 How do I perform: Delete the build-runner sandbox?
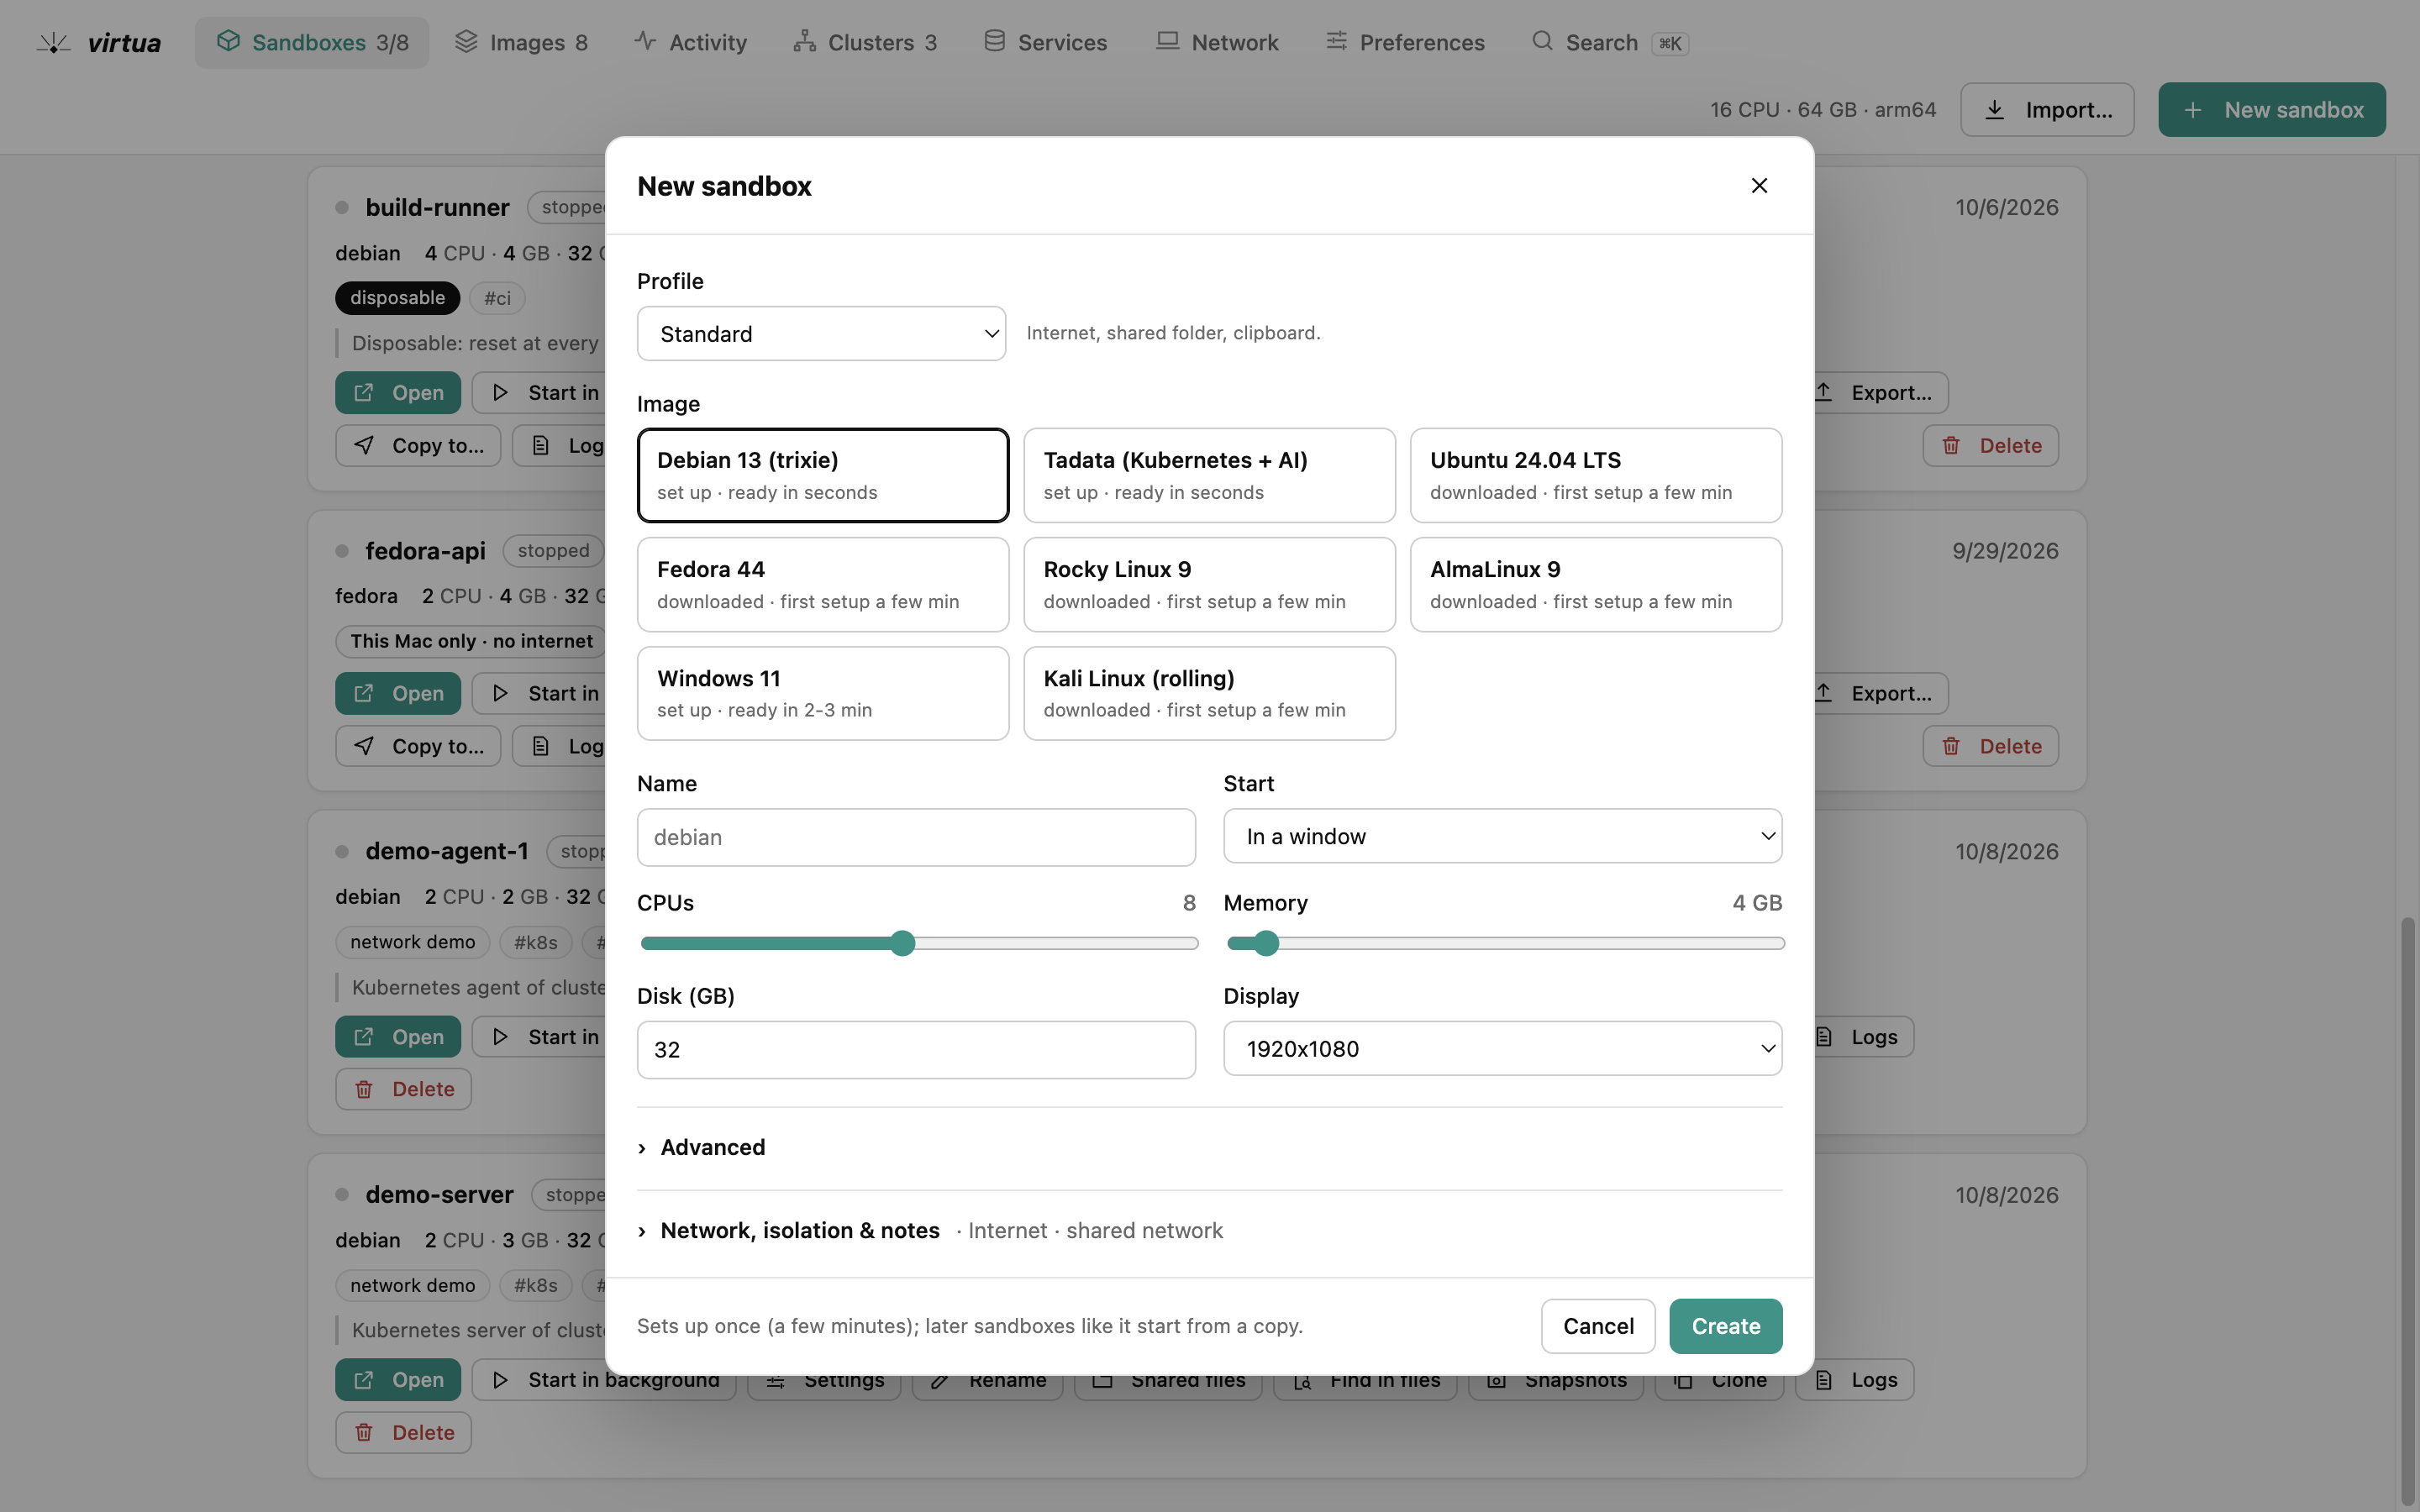pyautogui.click(x=1990, y=445)
